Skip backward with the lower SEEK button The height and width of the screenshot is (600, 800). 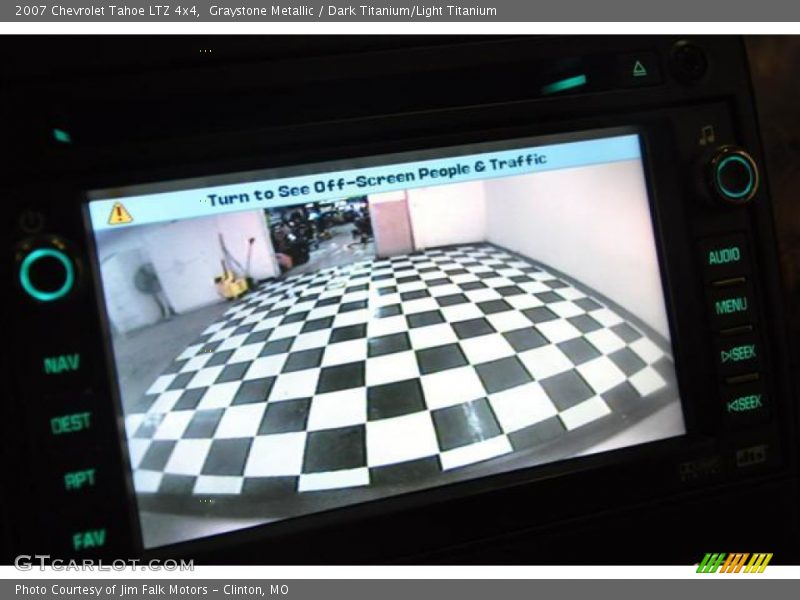click(744, 404)
